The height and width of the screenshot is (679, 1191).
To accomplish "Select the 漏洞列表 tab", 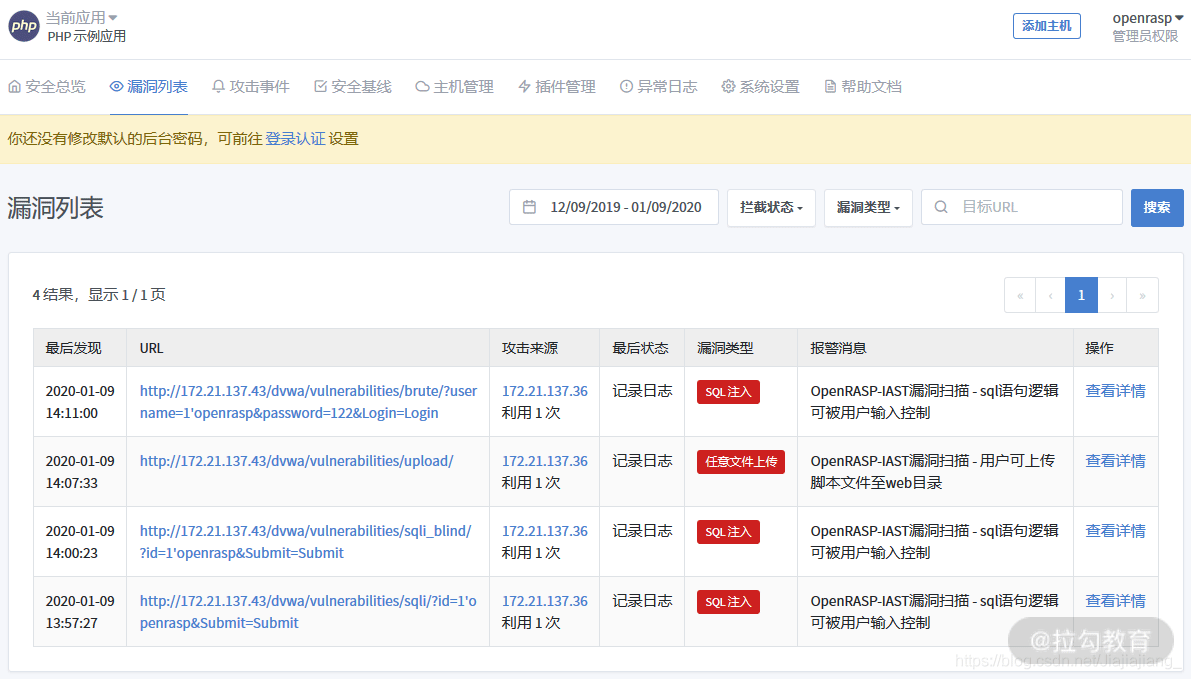I will coord(149,87).
